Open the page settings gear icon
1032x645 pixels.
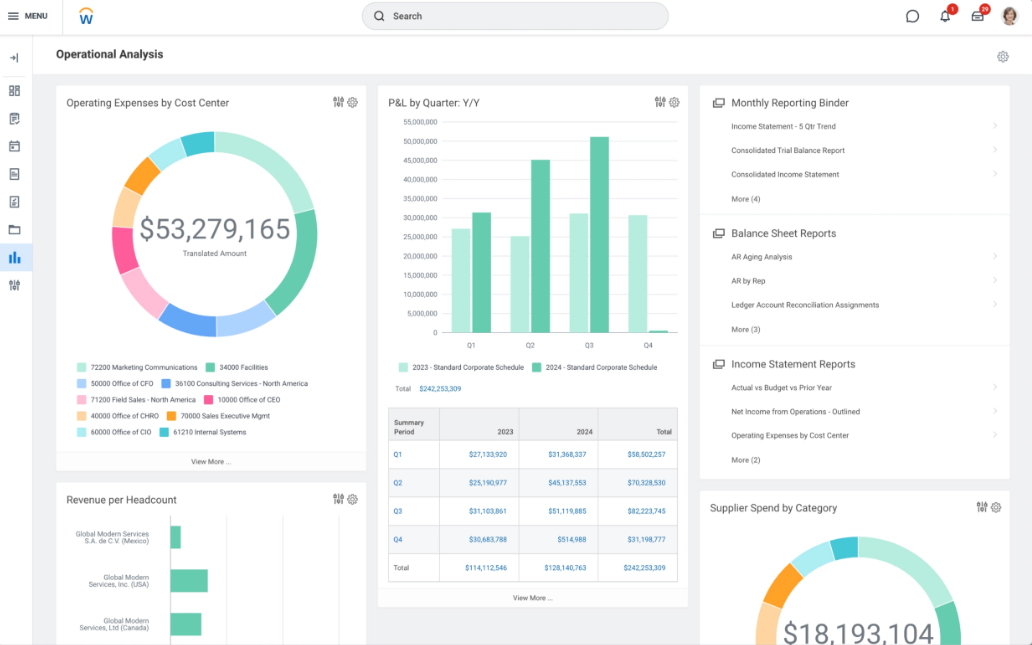[1003, 57]
